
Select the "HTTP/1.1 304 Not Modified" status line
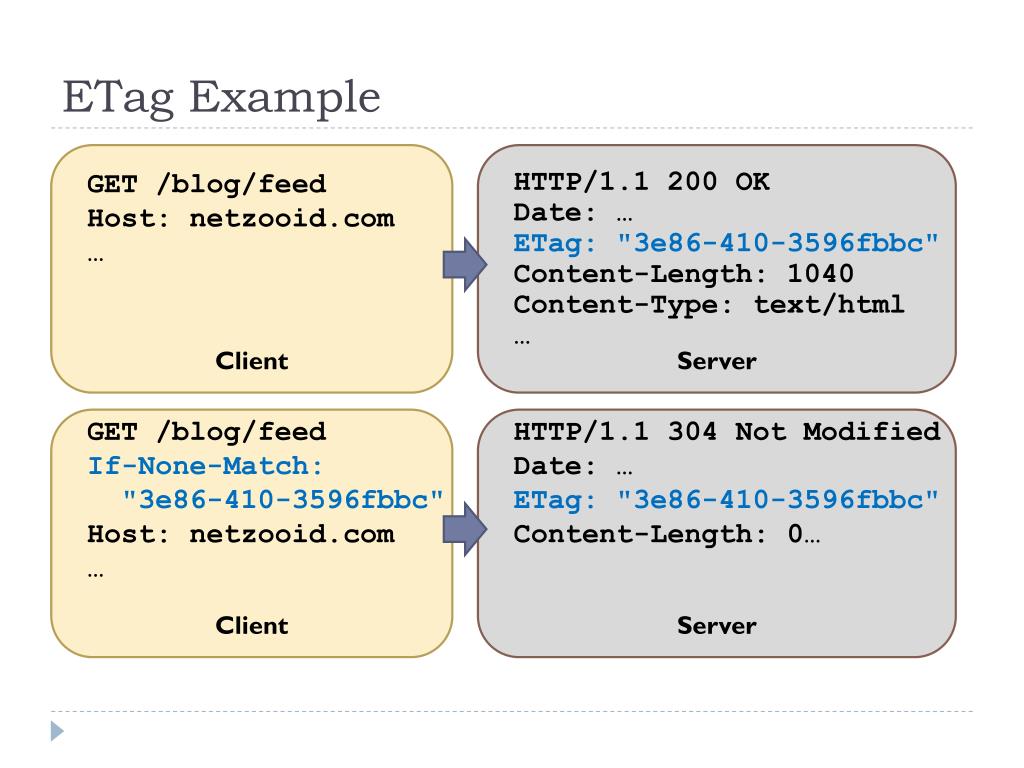click(x=727, y=432)
